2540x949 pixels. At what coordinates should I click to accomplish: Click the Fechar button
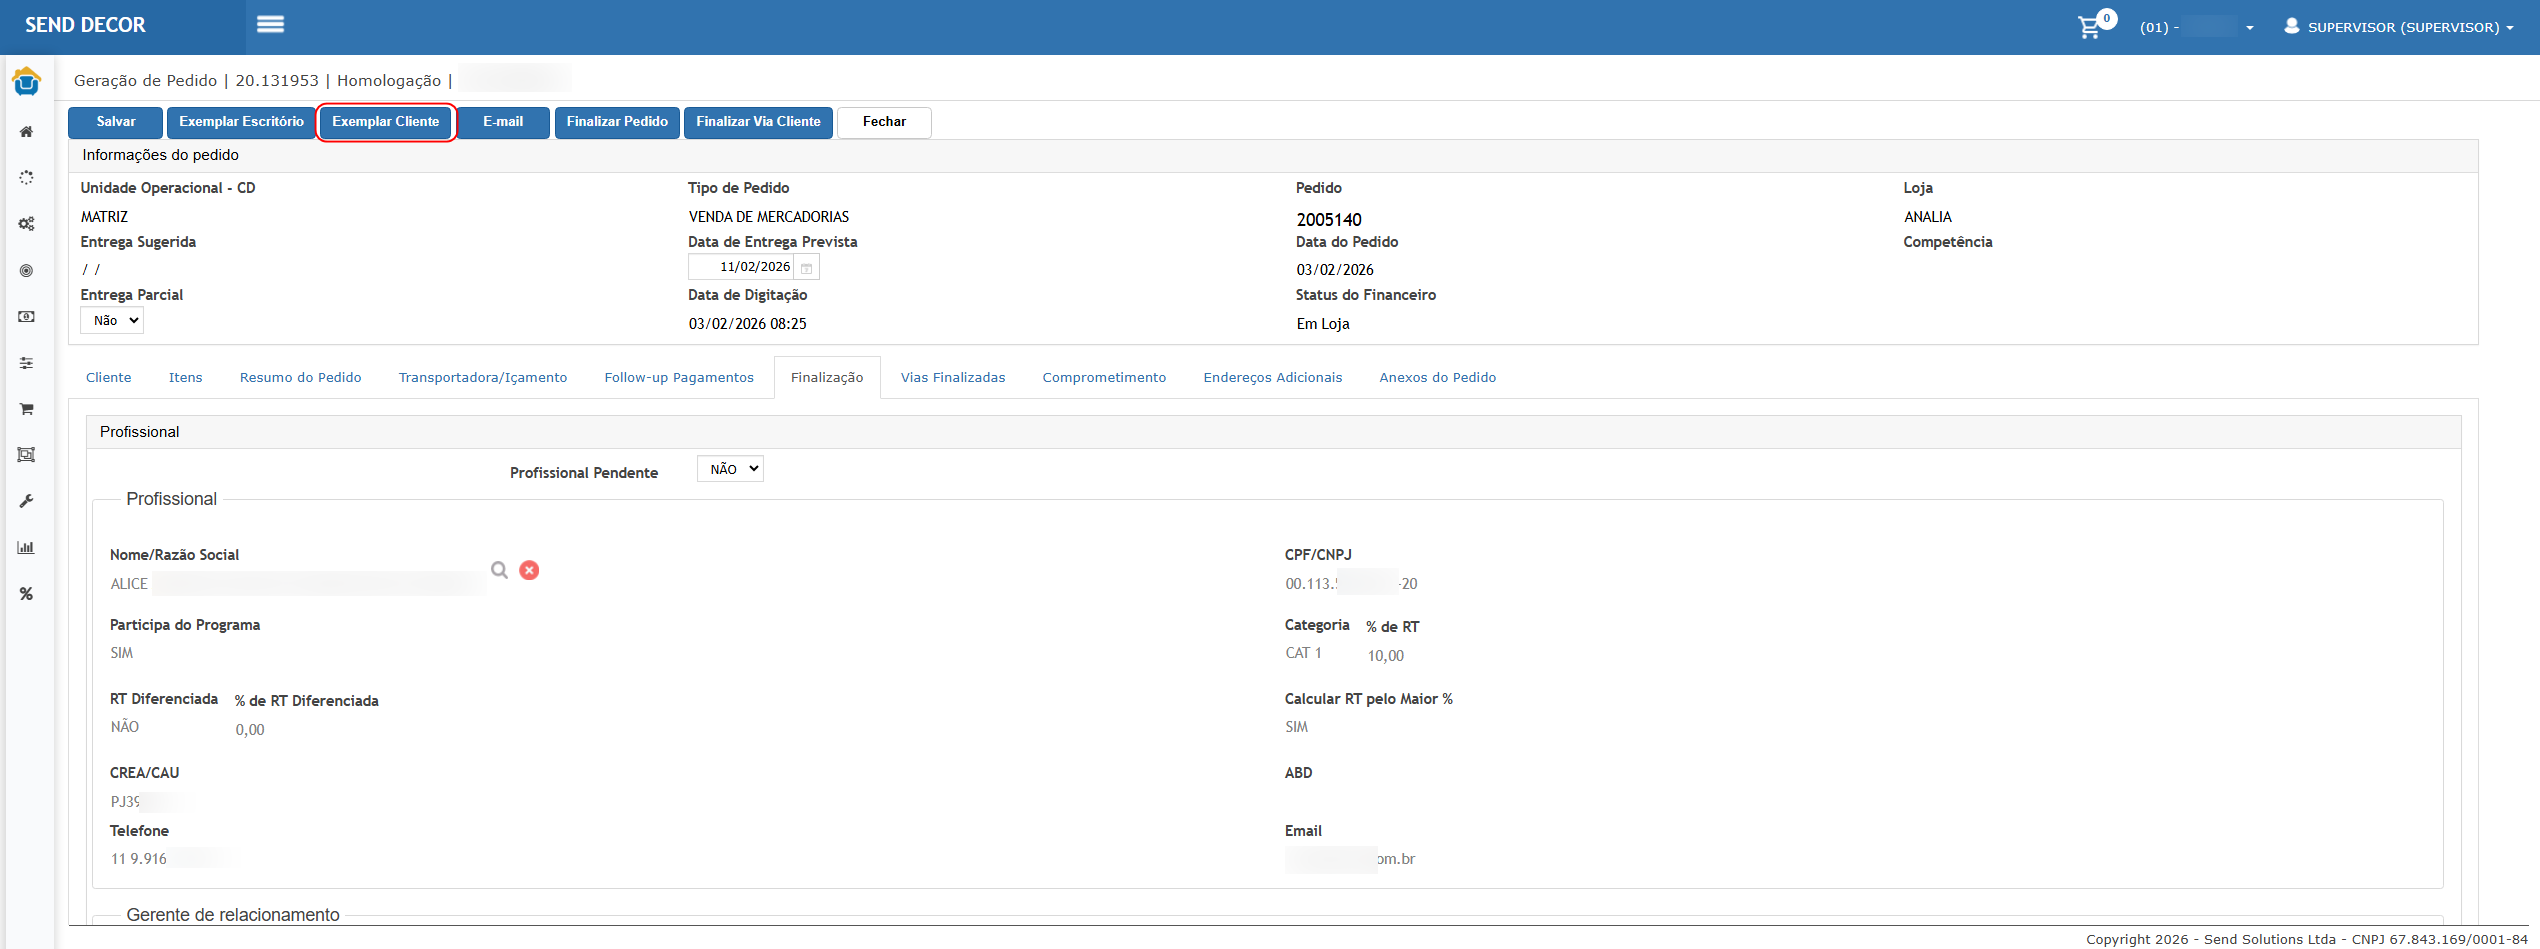click(x=884, y=122)
